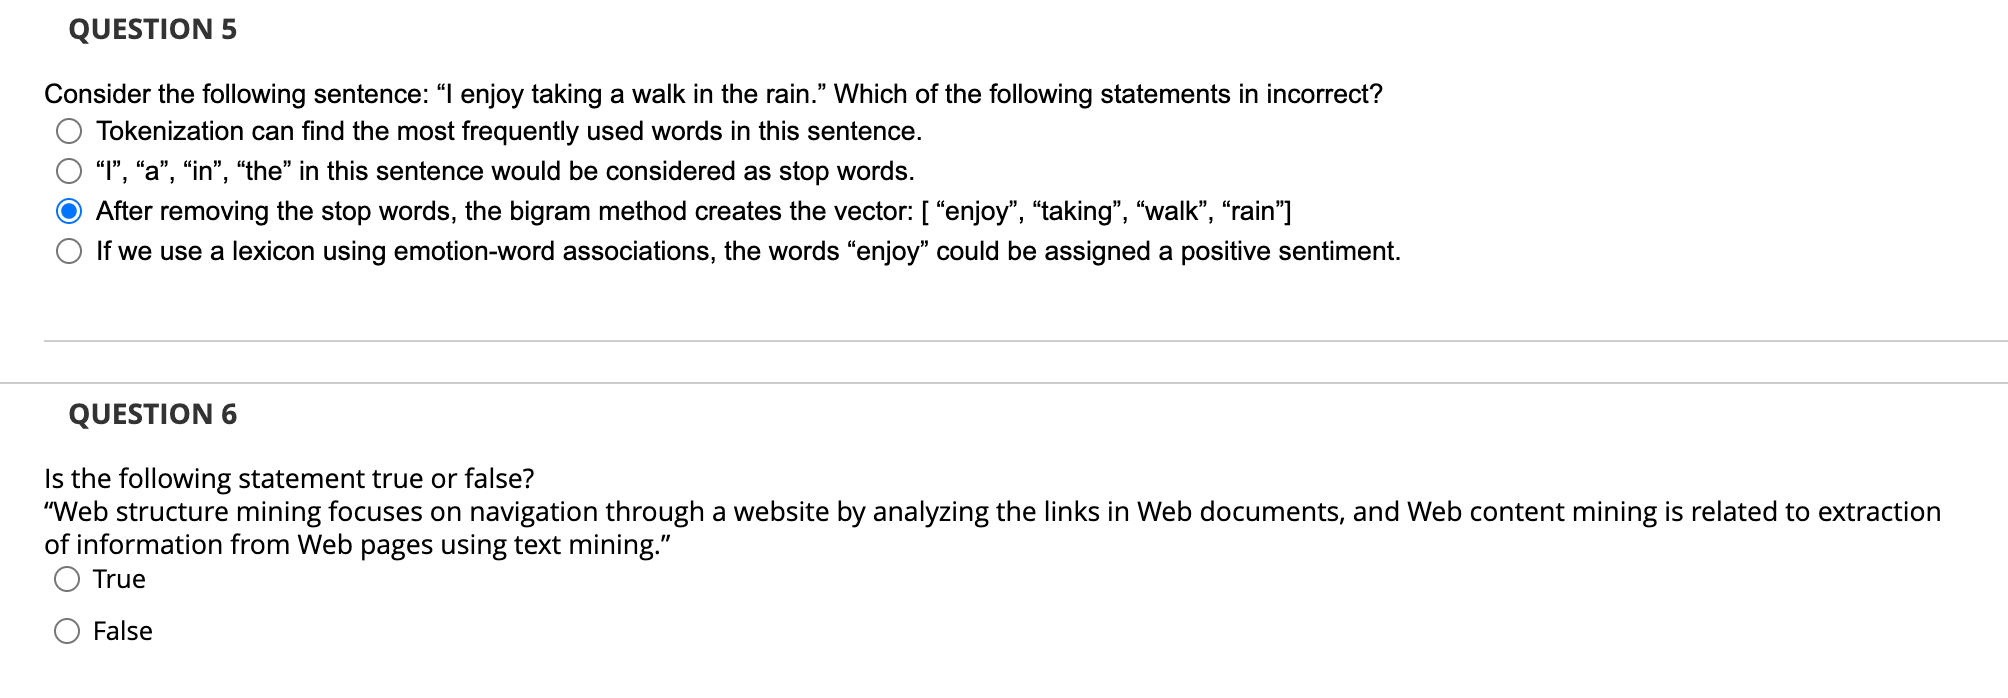2008x698 pixels.
Task: Select the Tokenization answer radio button
Action: pos(69,129)
